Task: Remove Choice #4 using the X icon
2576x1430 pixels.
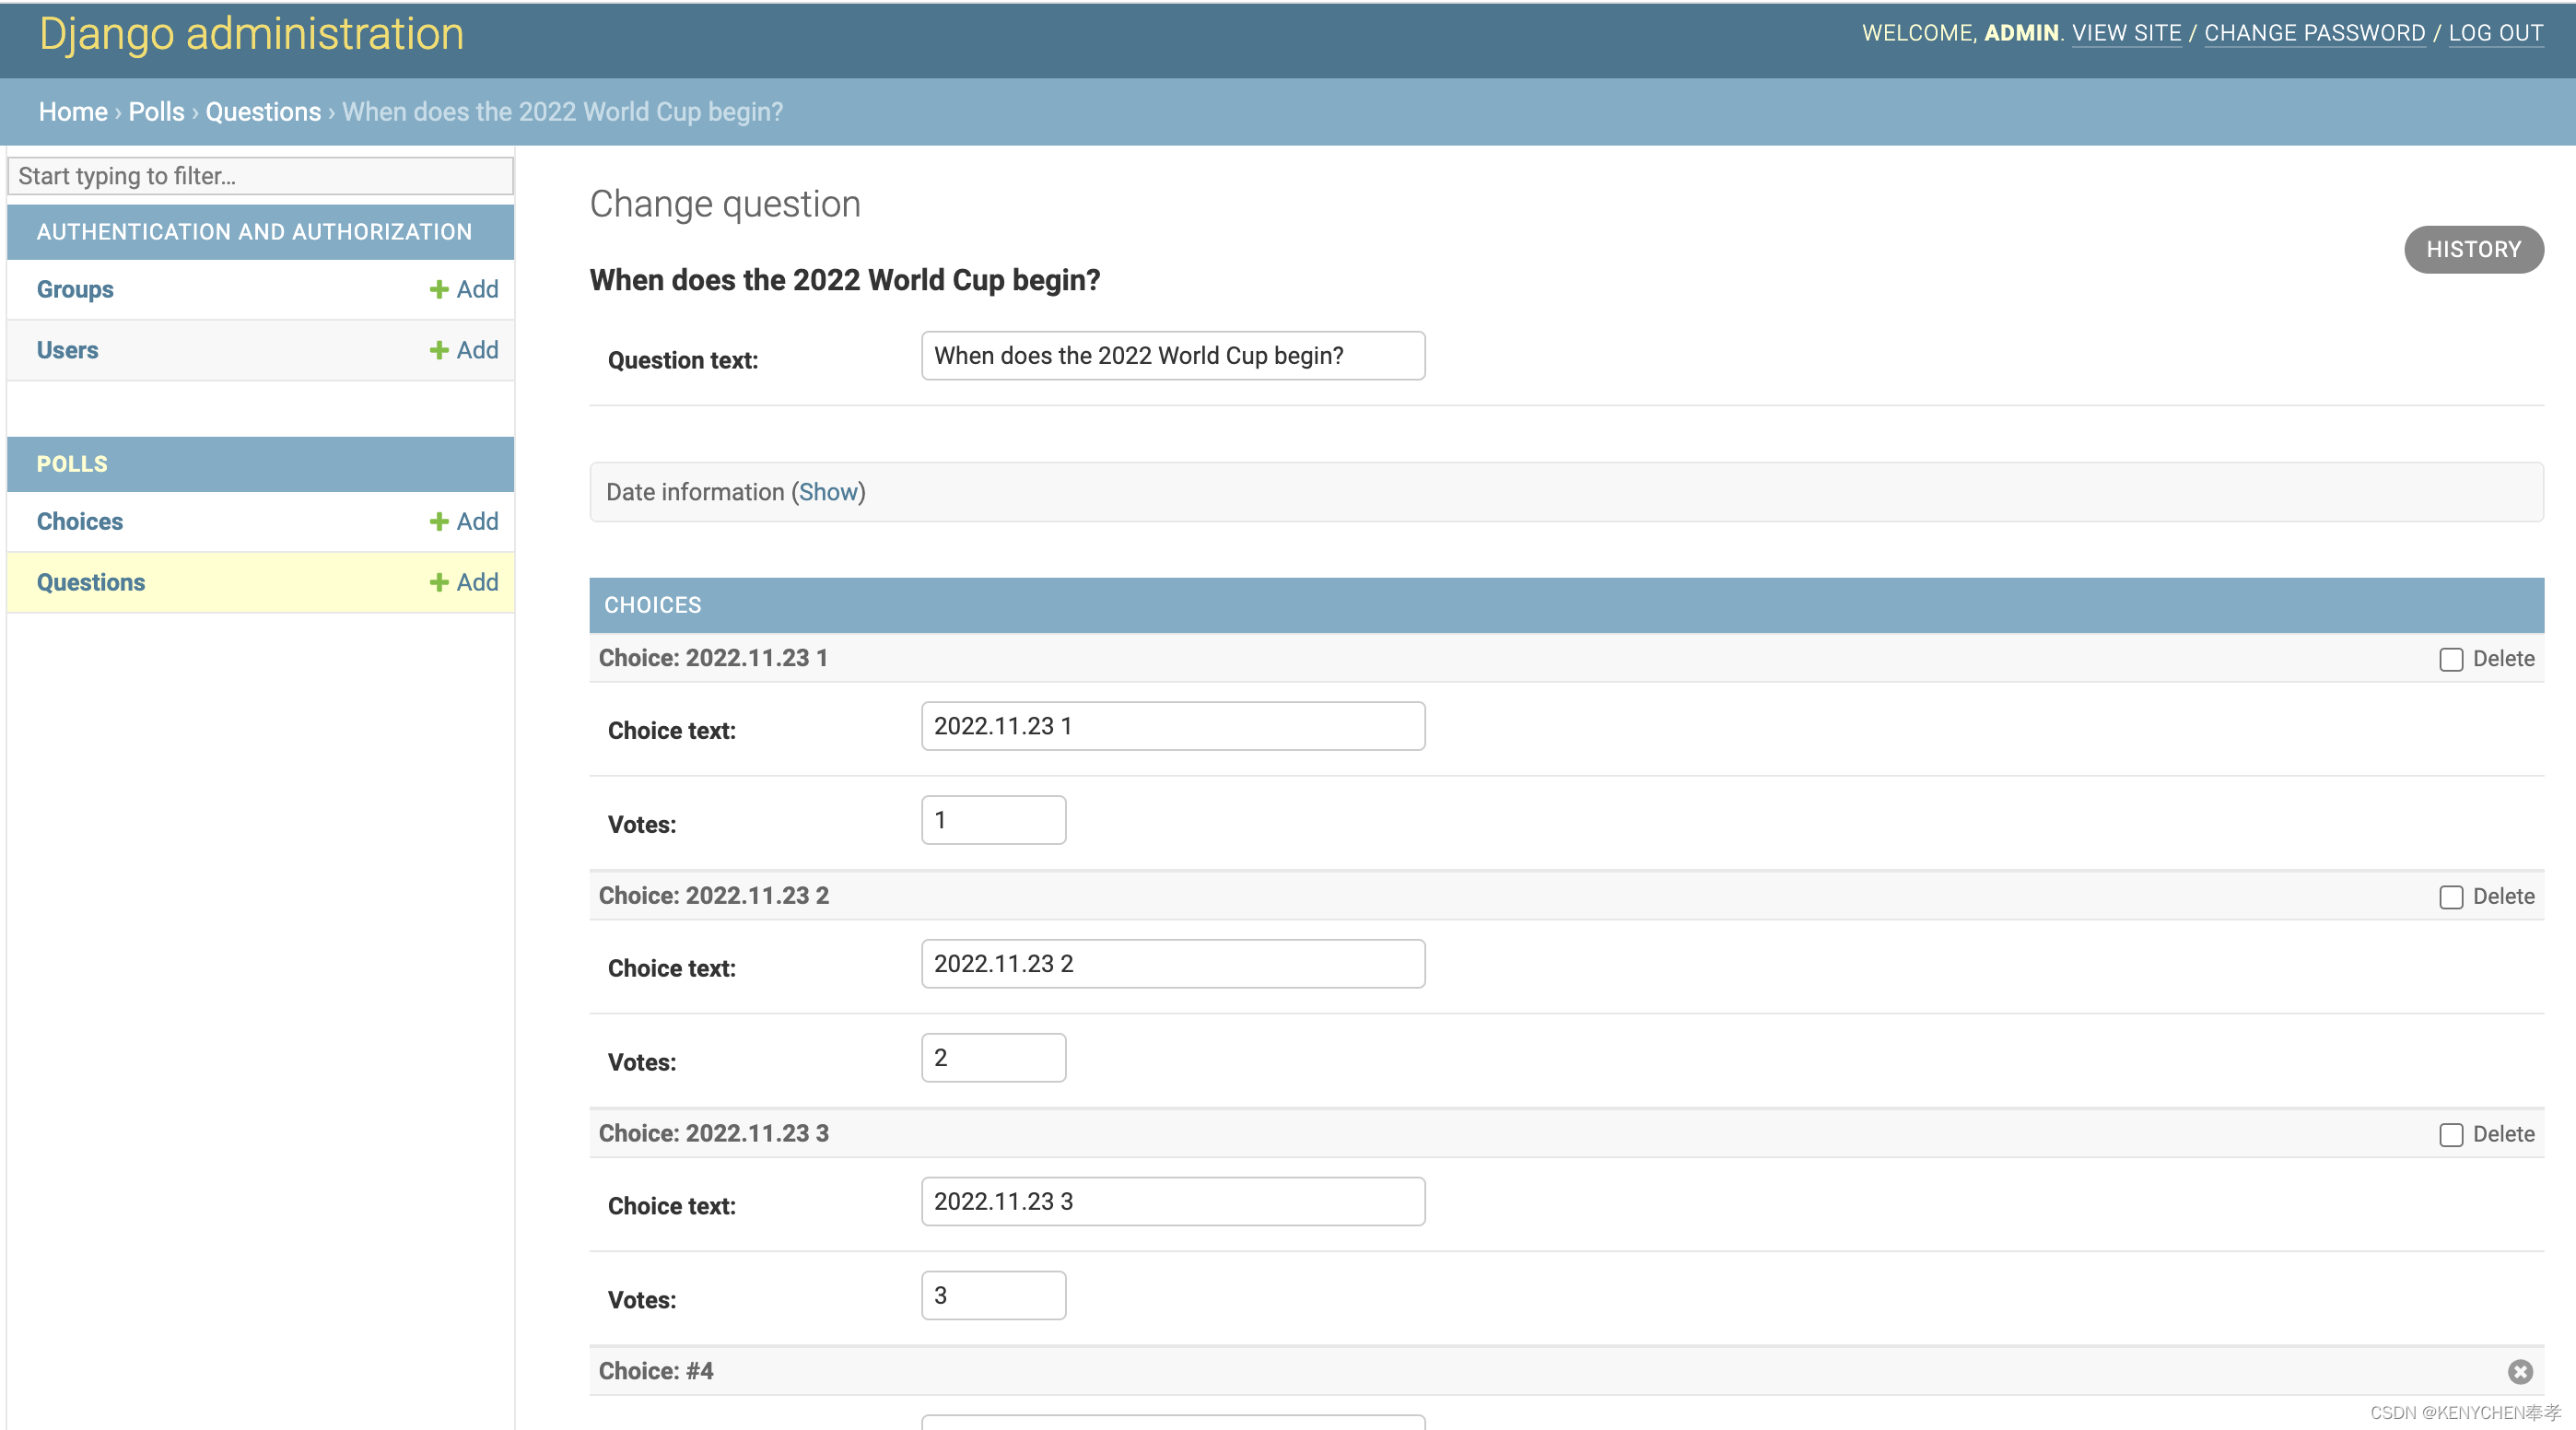Action: (2519, 1371)
